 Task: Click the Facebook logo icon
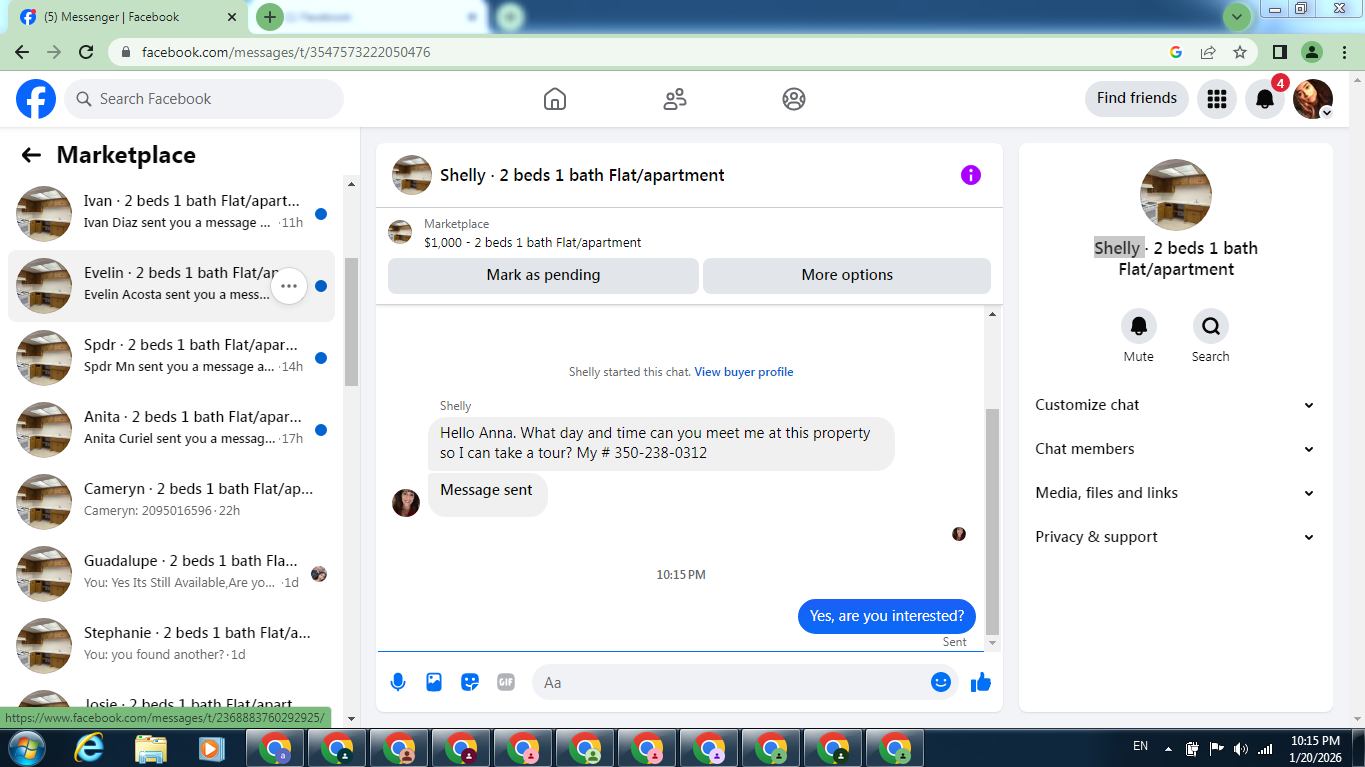pyautogui.click(x=36, y=99)
